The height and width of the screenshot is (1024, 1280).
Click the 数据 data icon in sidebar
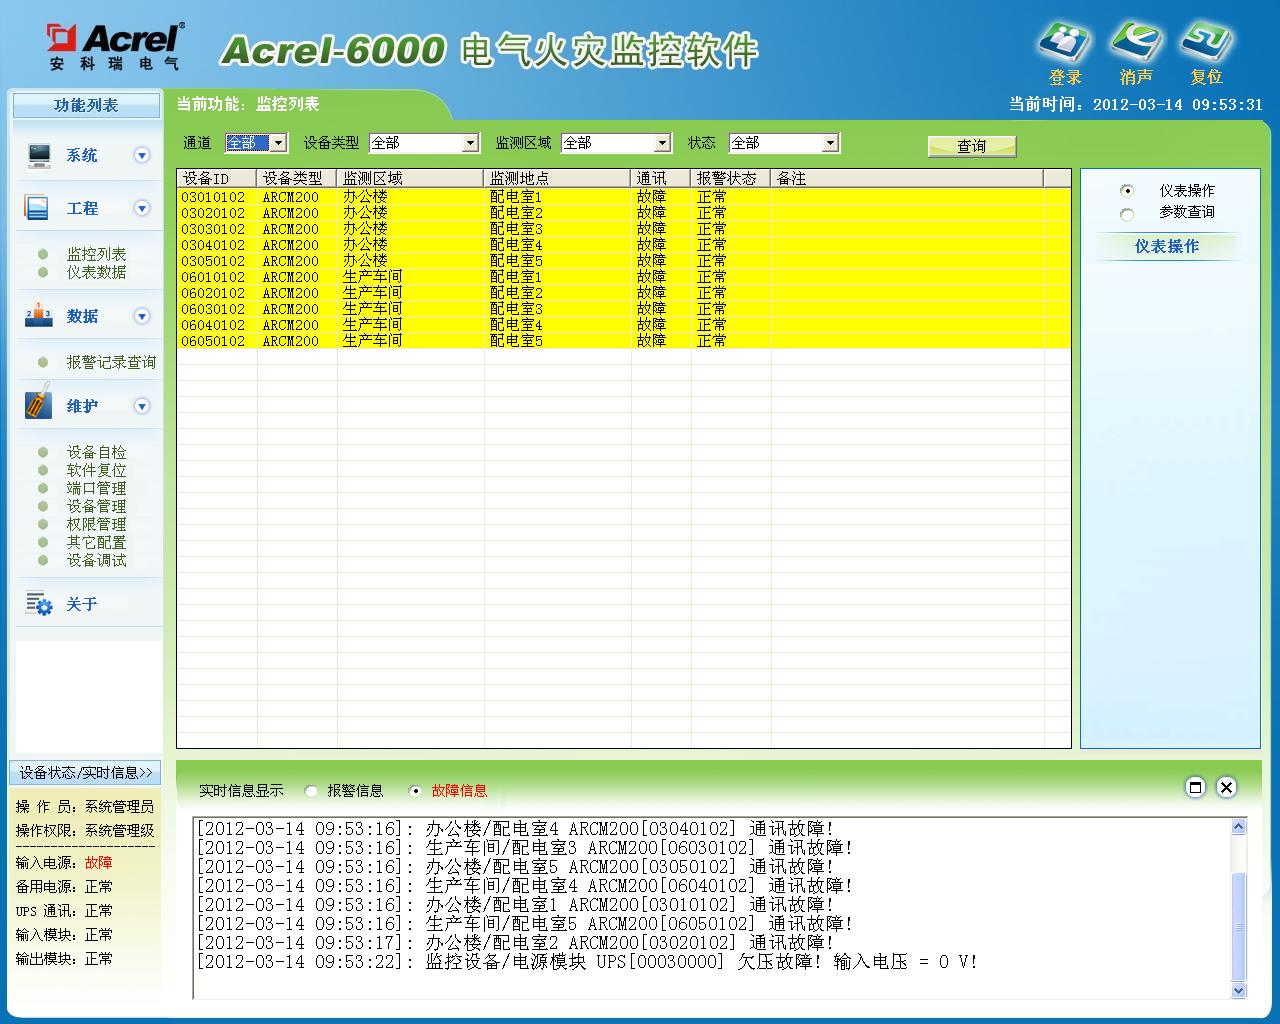38,316
